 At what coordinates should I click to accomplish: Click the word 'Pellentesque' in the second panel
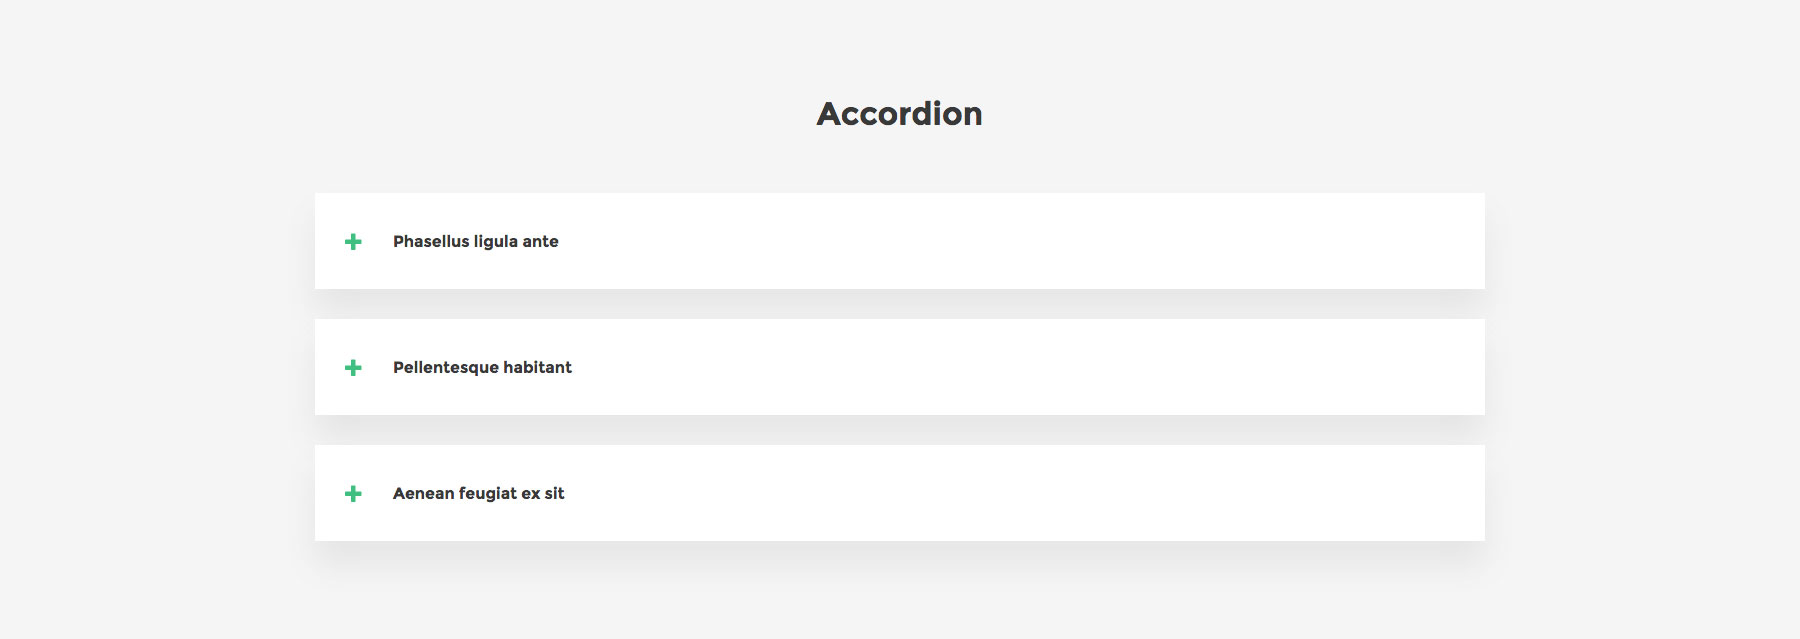pos(443,367)
